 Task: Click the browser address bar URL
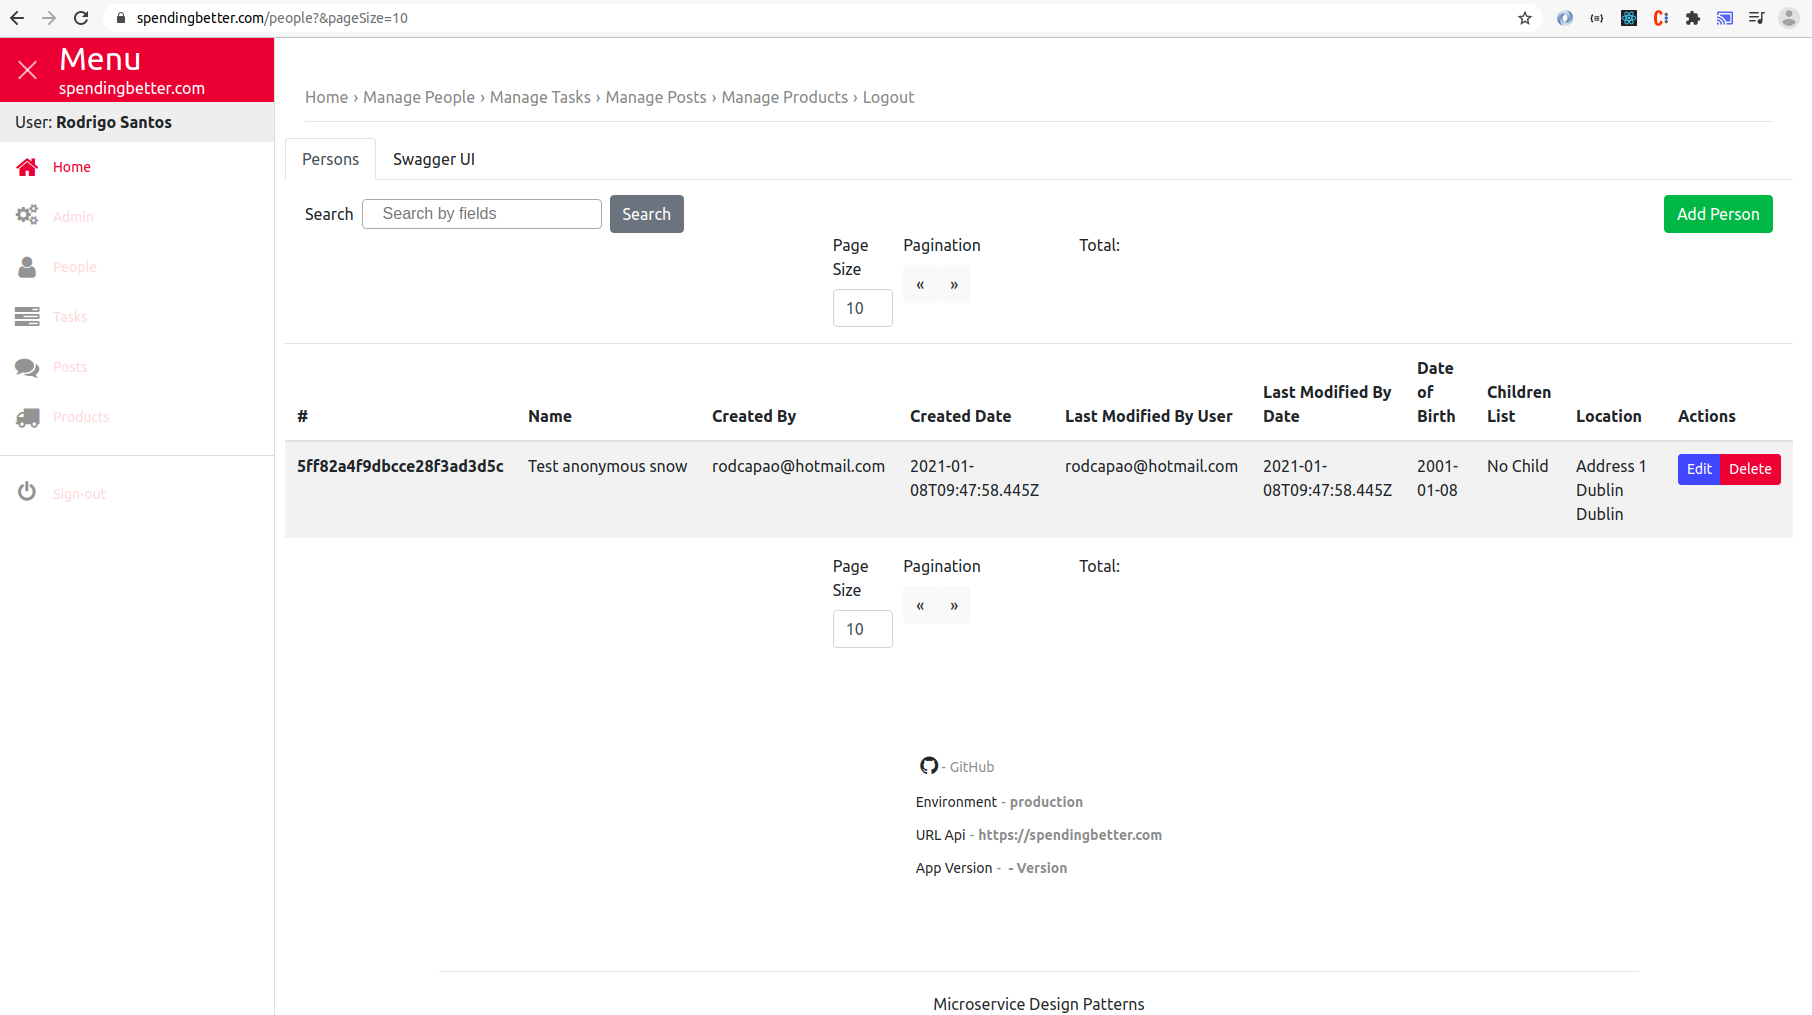pos(272,18)
